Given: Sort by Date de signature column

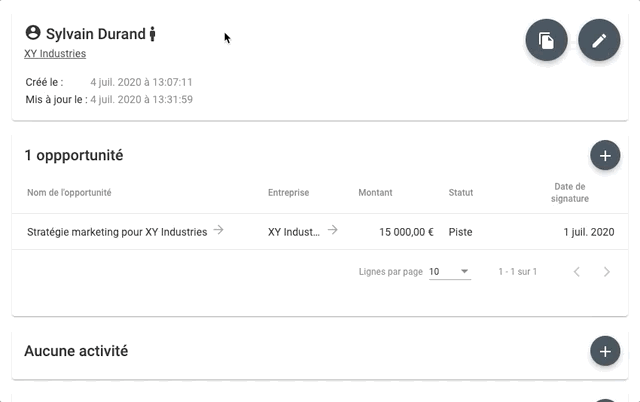Looking at the screenshot, I should pos(570,193).
